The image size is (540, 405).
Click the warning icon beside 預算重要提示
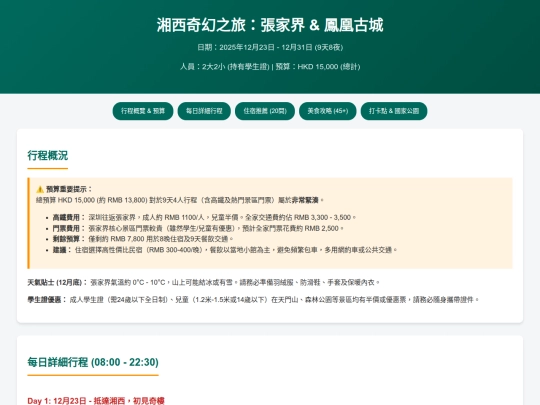click(x=40, y=189)
